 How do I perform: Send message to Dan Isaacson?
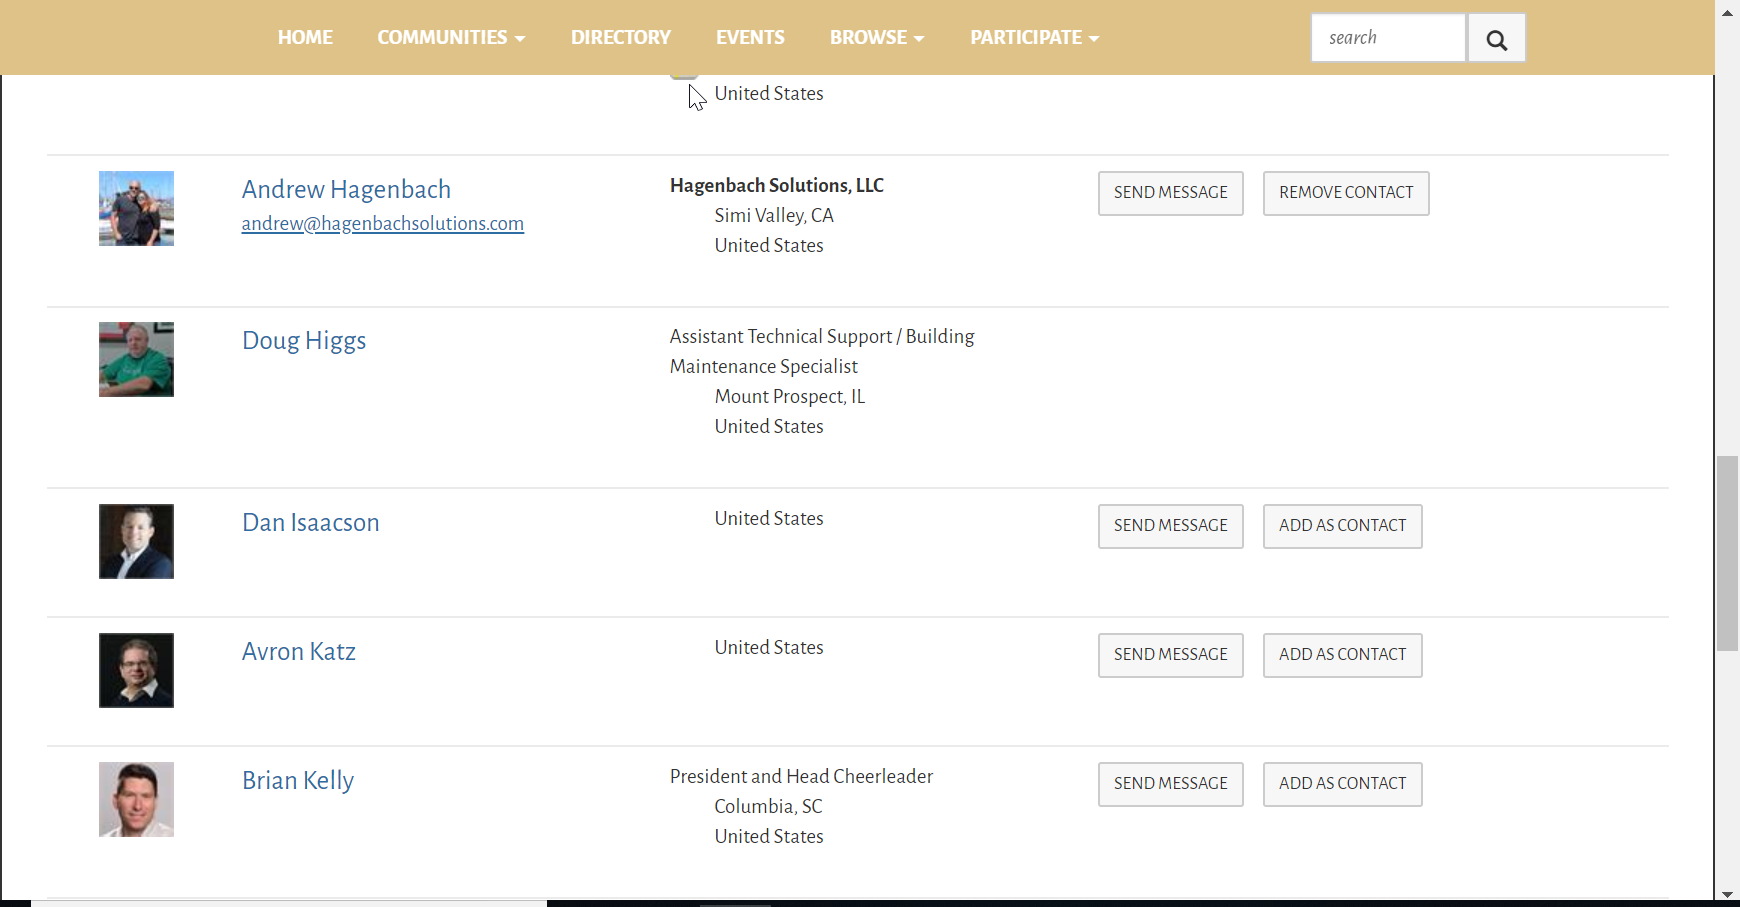click(1171, 526)
